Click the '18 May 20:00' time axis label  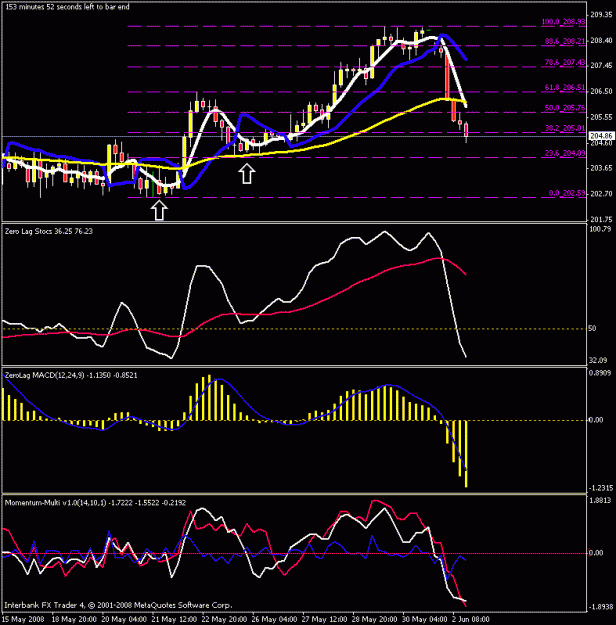pos(74,619)
